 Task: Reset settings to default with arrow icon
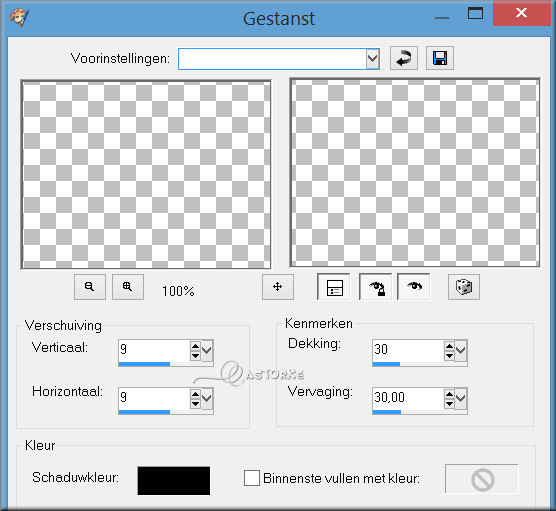[x=404, y=58]
